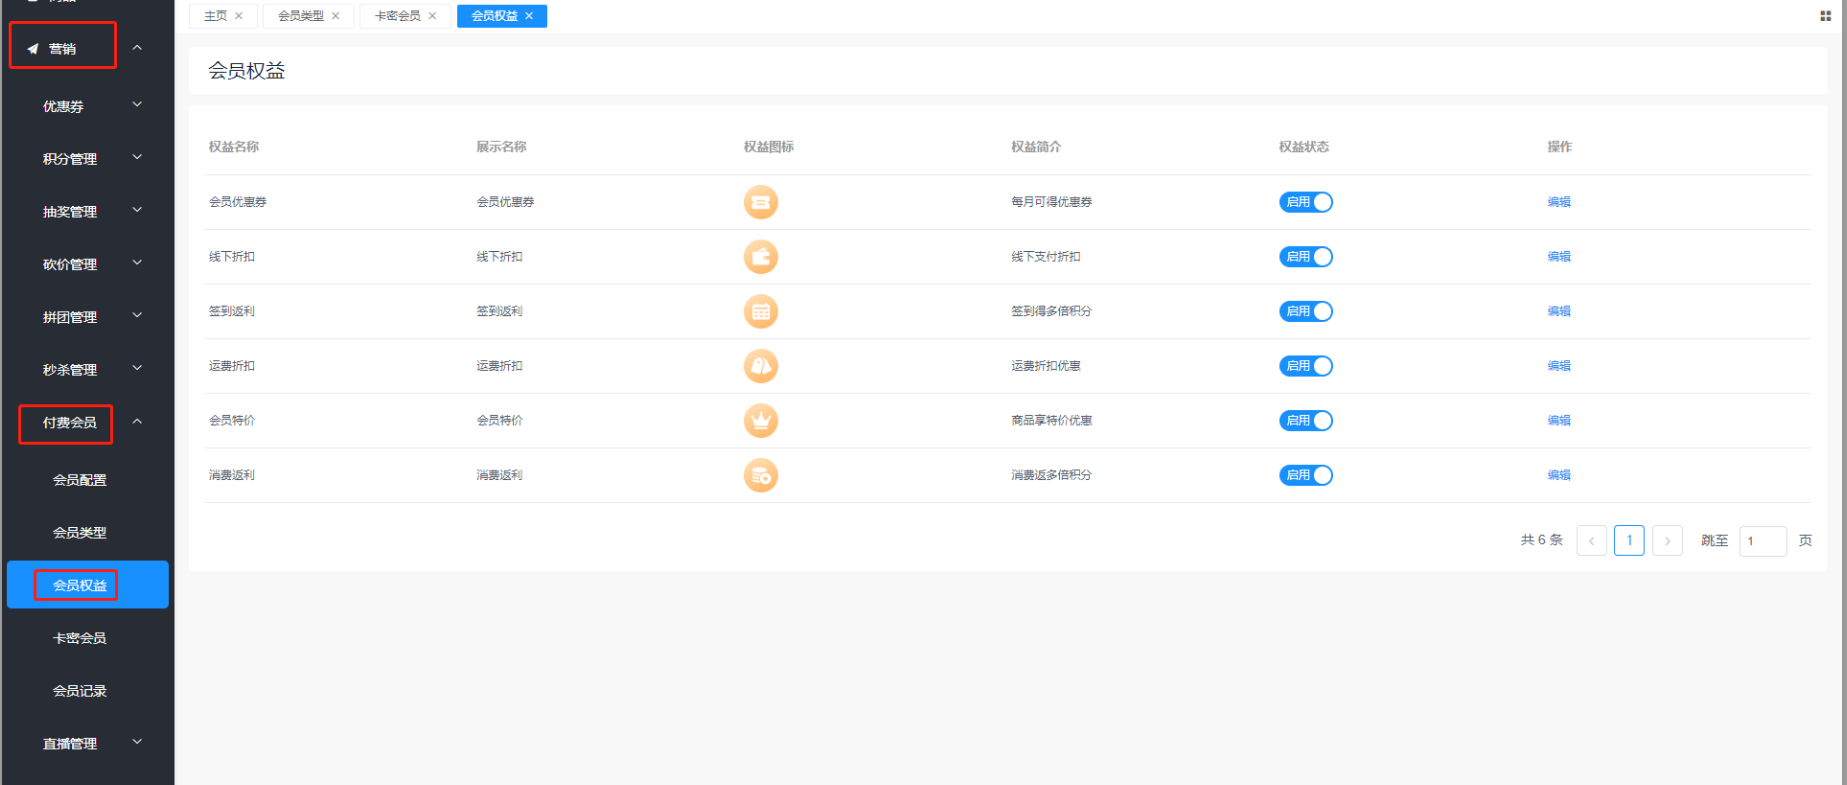Click the 运费折扣 benefit icon

[760, 366]
